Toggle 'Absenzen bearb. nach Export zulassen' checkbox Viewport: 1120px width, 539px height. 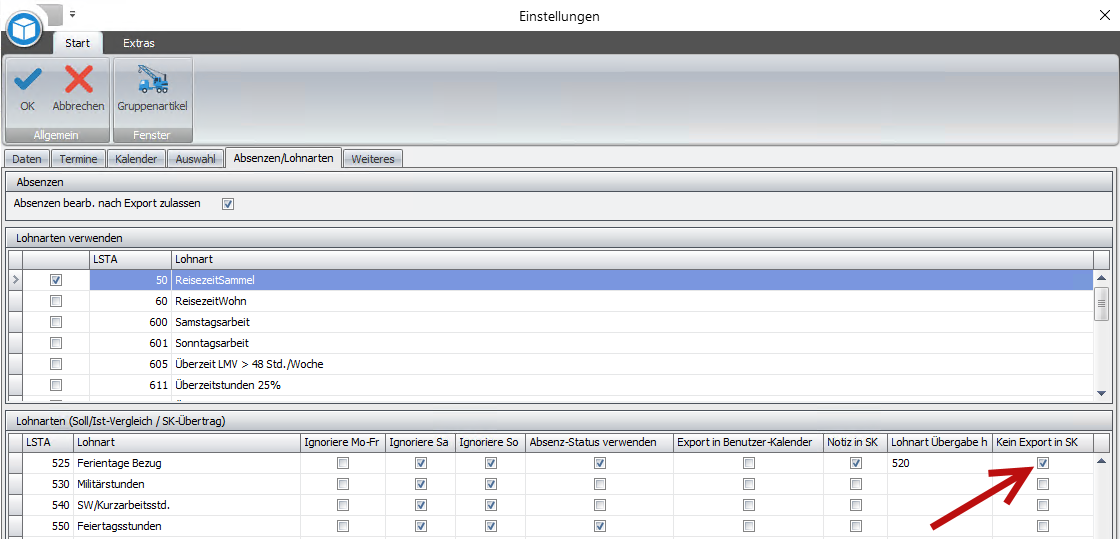228,204
